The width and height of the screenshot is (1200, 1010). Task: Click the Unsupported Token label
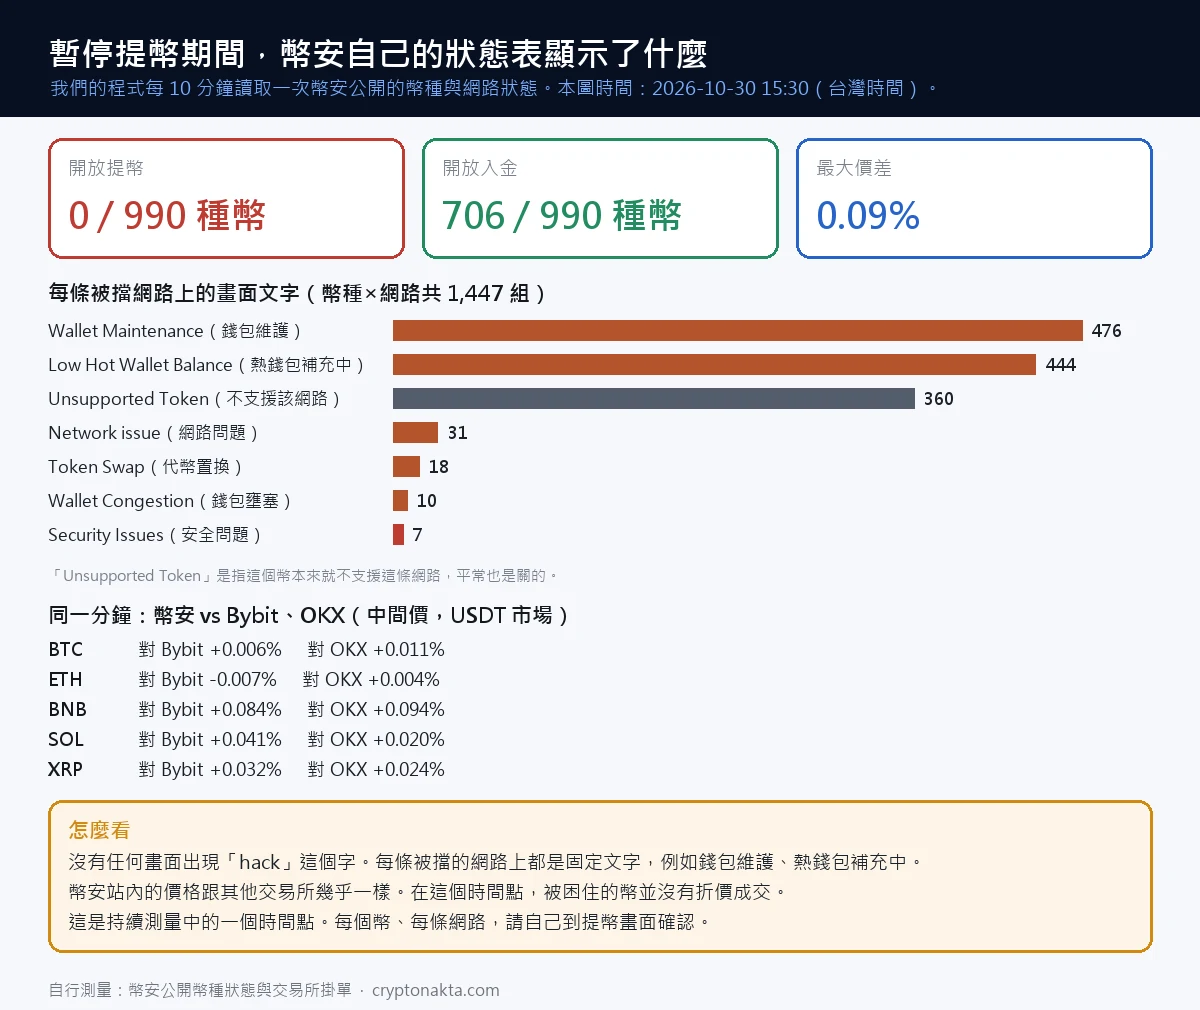(x=195, y=399)
